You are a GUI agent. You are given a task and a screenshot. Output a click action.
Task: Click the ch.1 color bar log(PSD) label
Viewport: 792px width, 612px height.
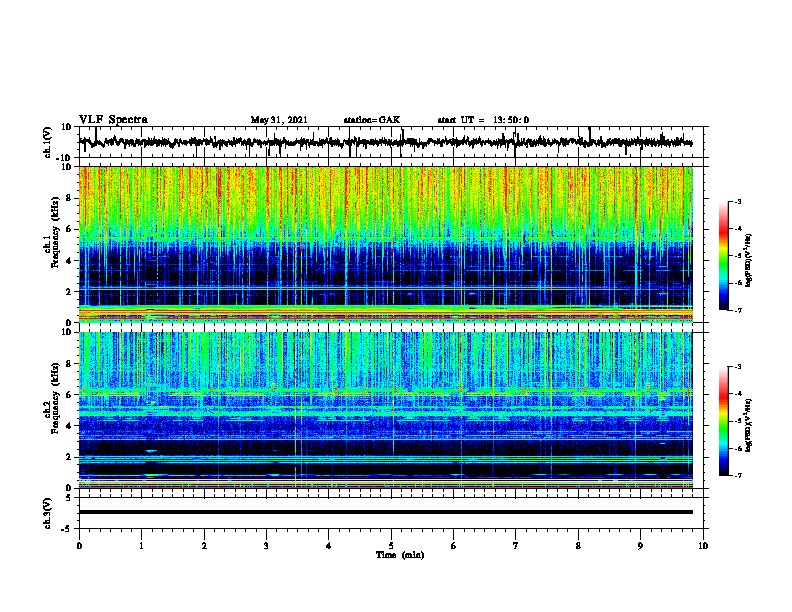click(x=748, y=260)
